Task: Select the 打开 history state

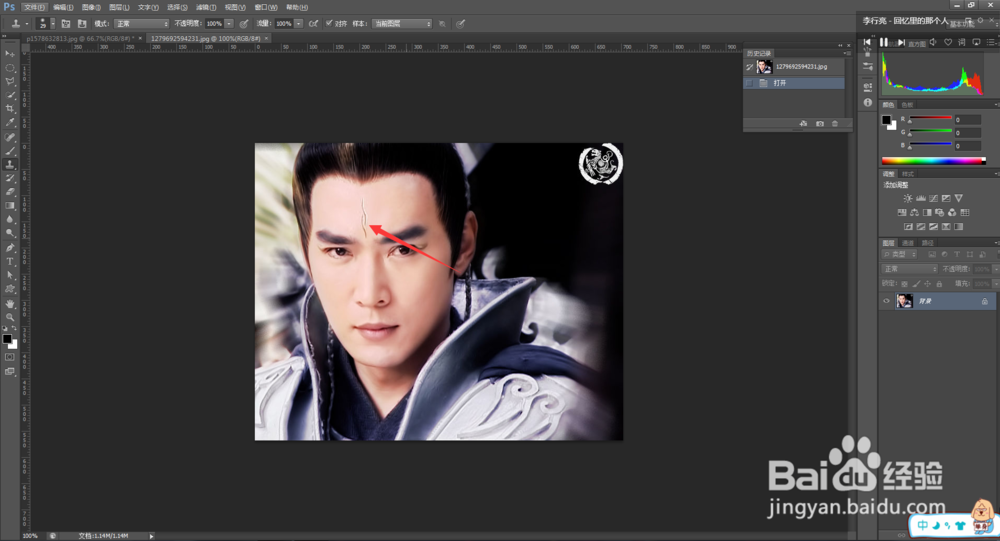Action: (794, 83)
